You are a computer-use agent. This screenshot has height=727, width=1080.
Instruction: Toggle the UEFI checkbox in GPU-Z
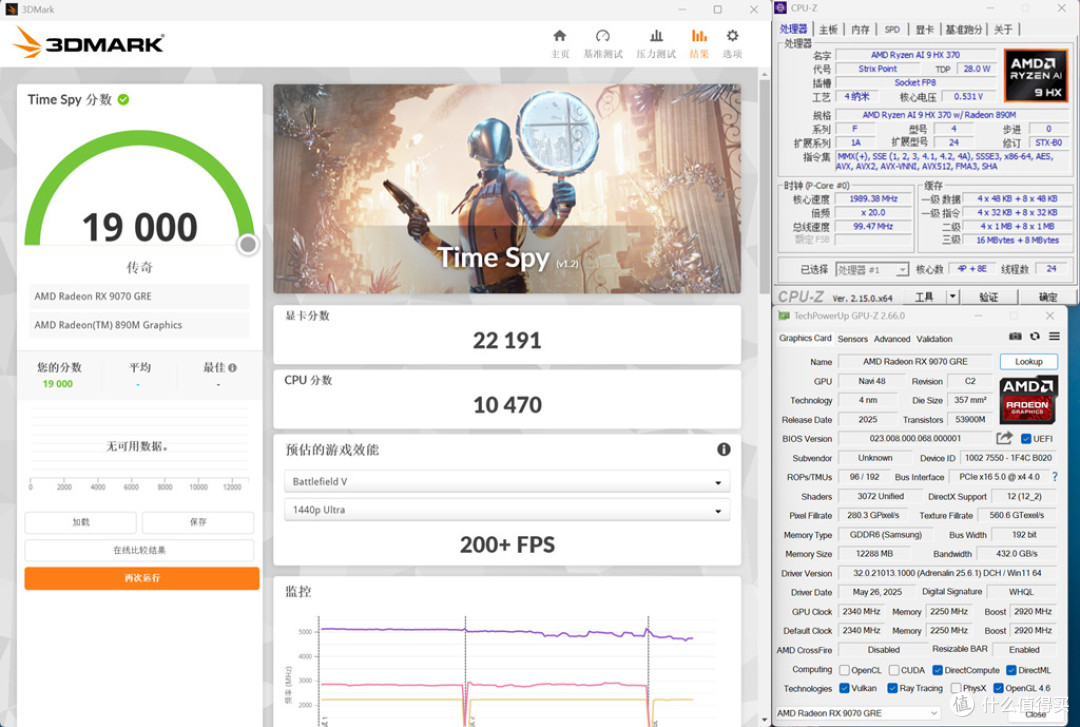pyautogui.click(x=1026, y=439)
